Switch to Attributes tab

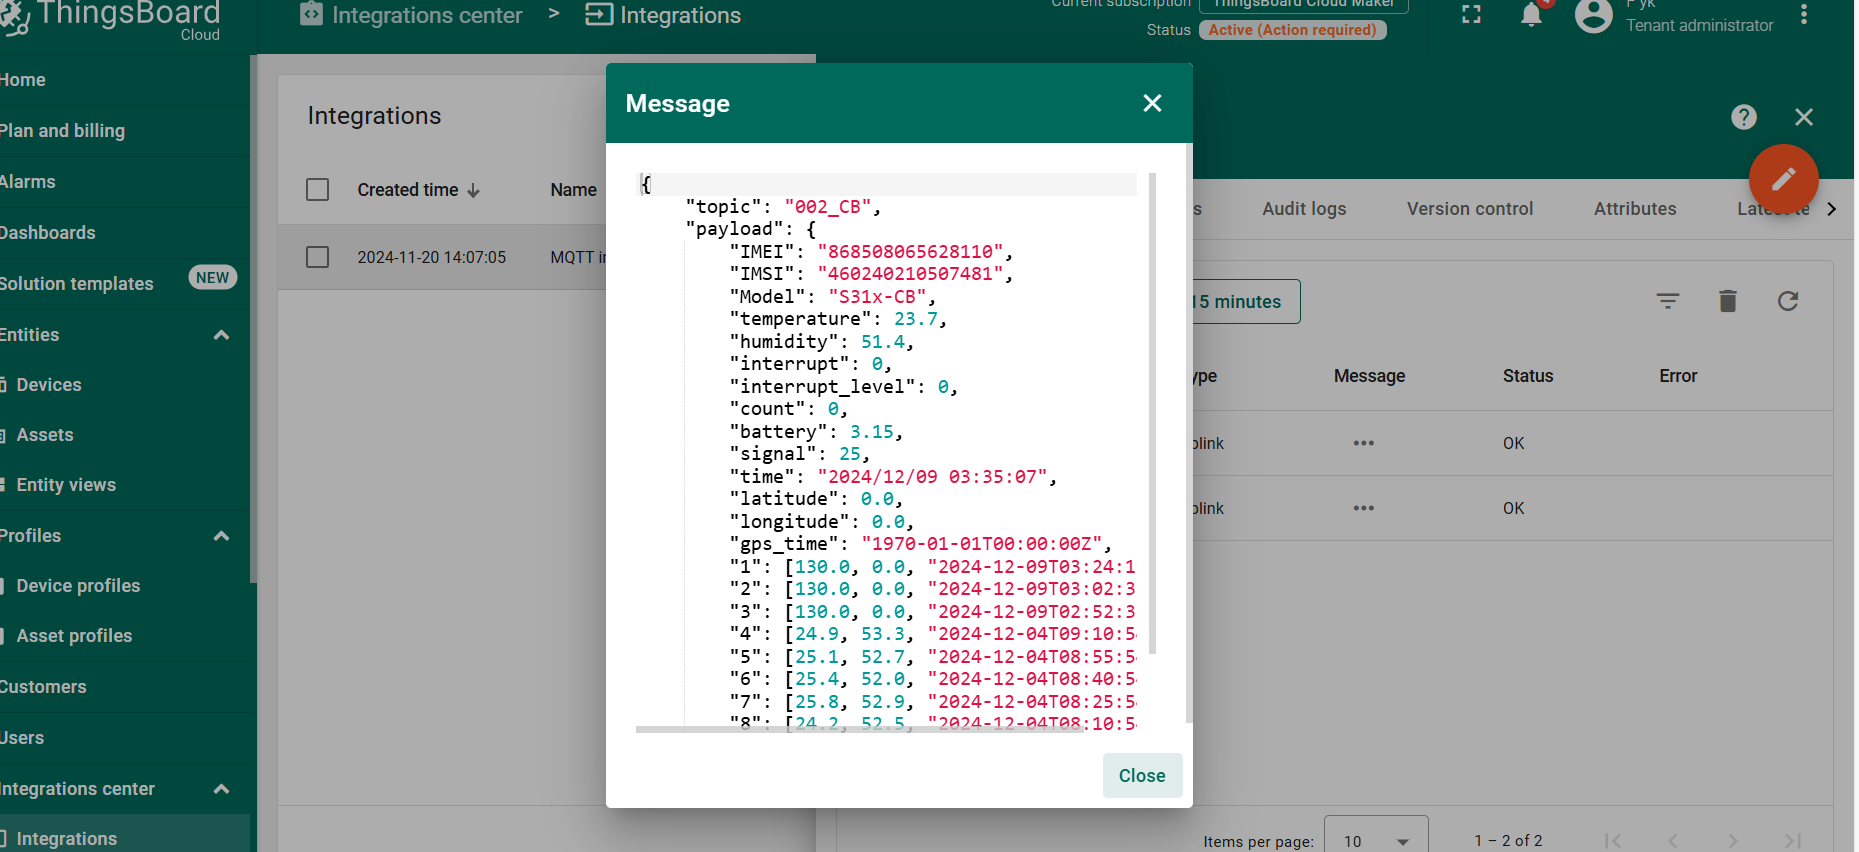1635,209
